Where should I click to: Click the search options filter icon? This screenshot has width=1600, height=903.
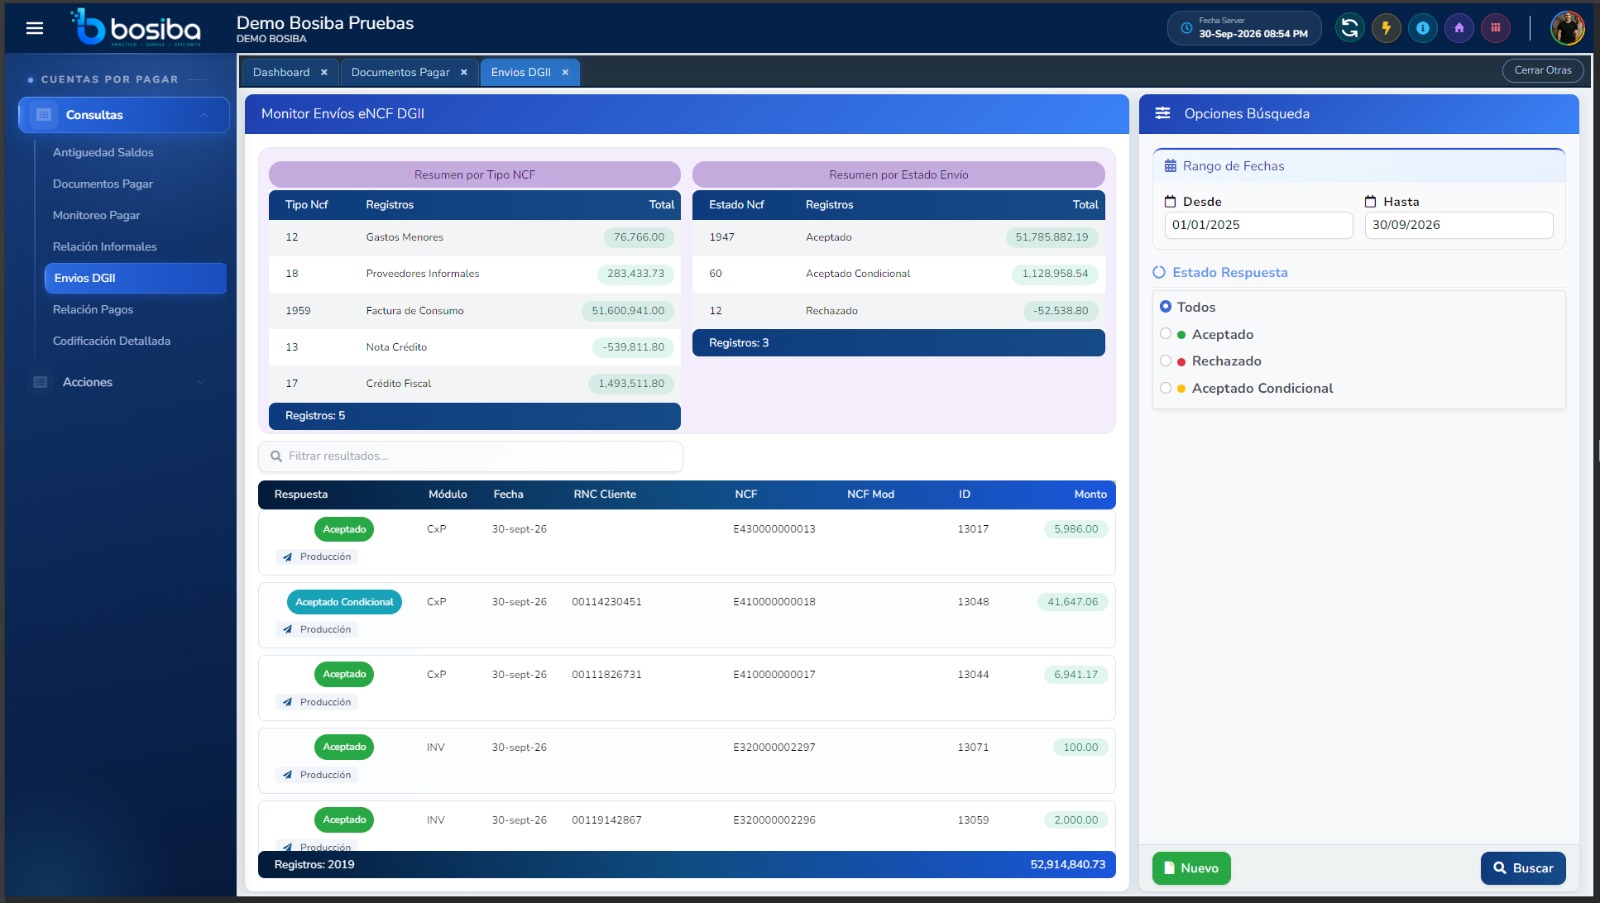click(x=1163, y=114)
